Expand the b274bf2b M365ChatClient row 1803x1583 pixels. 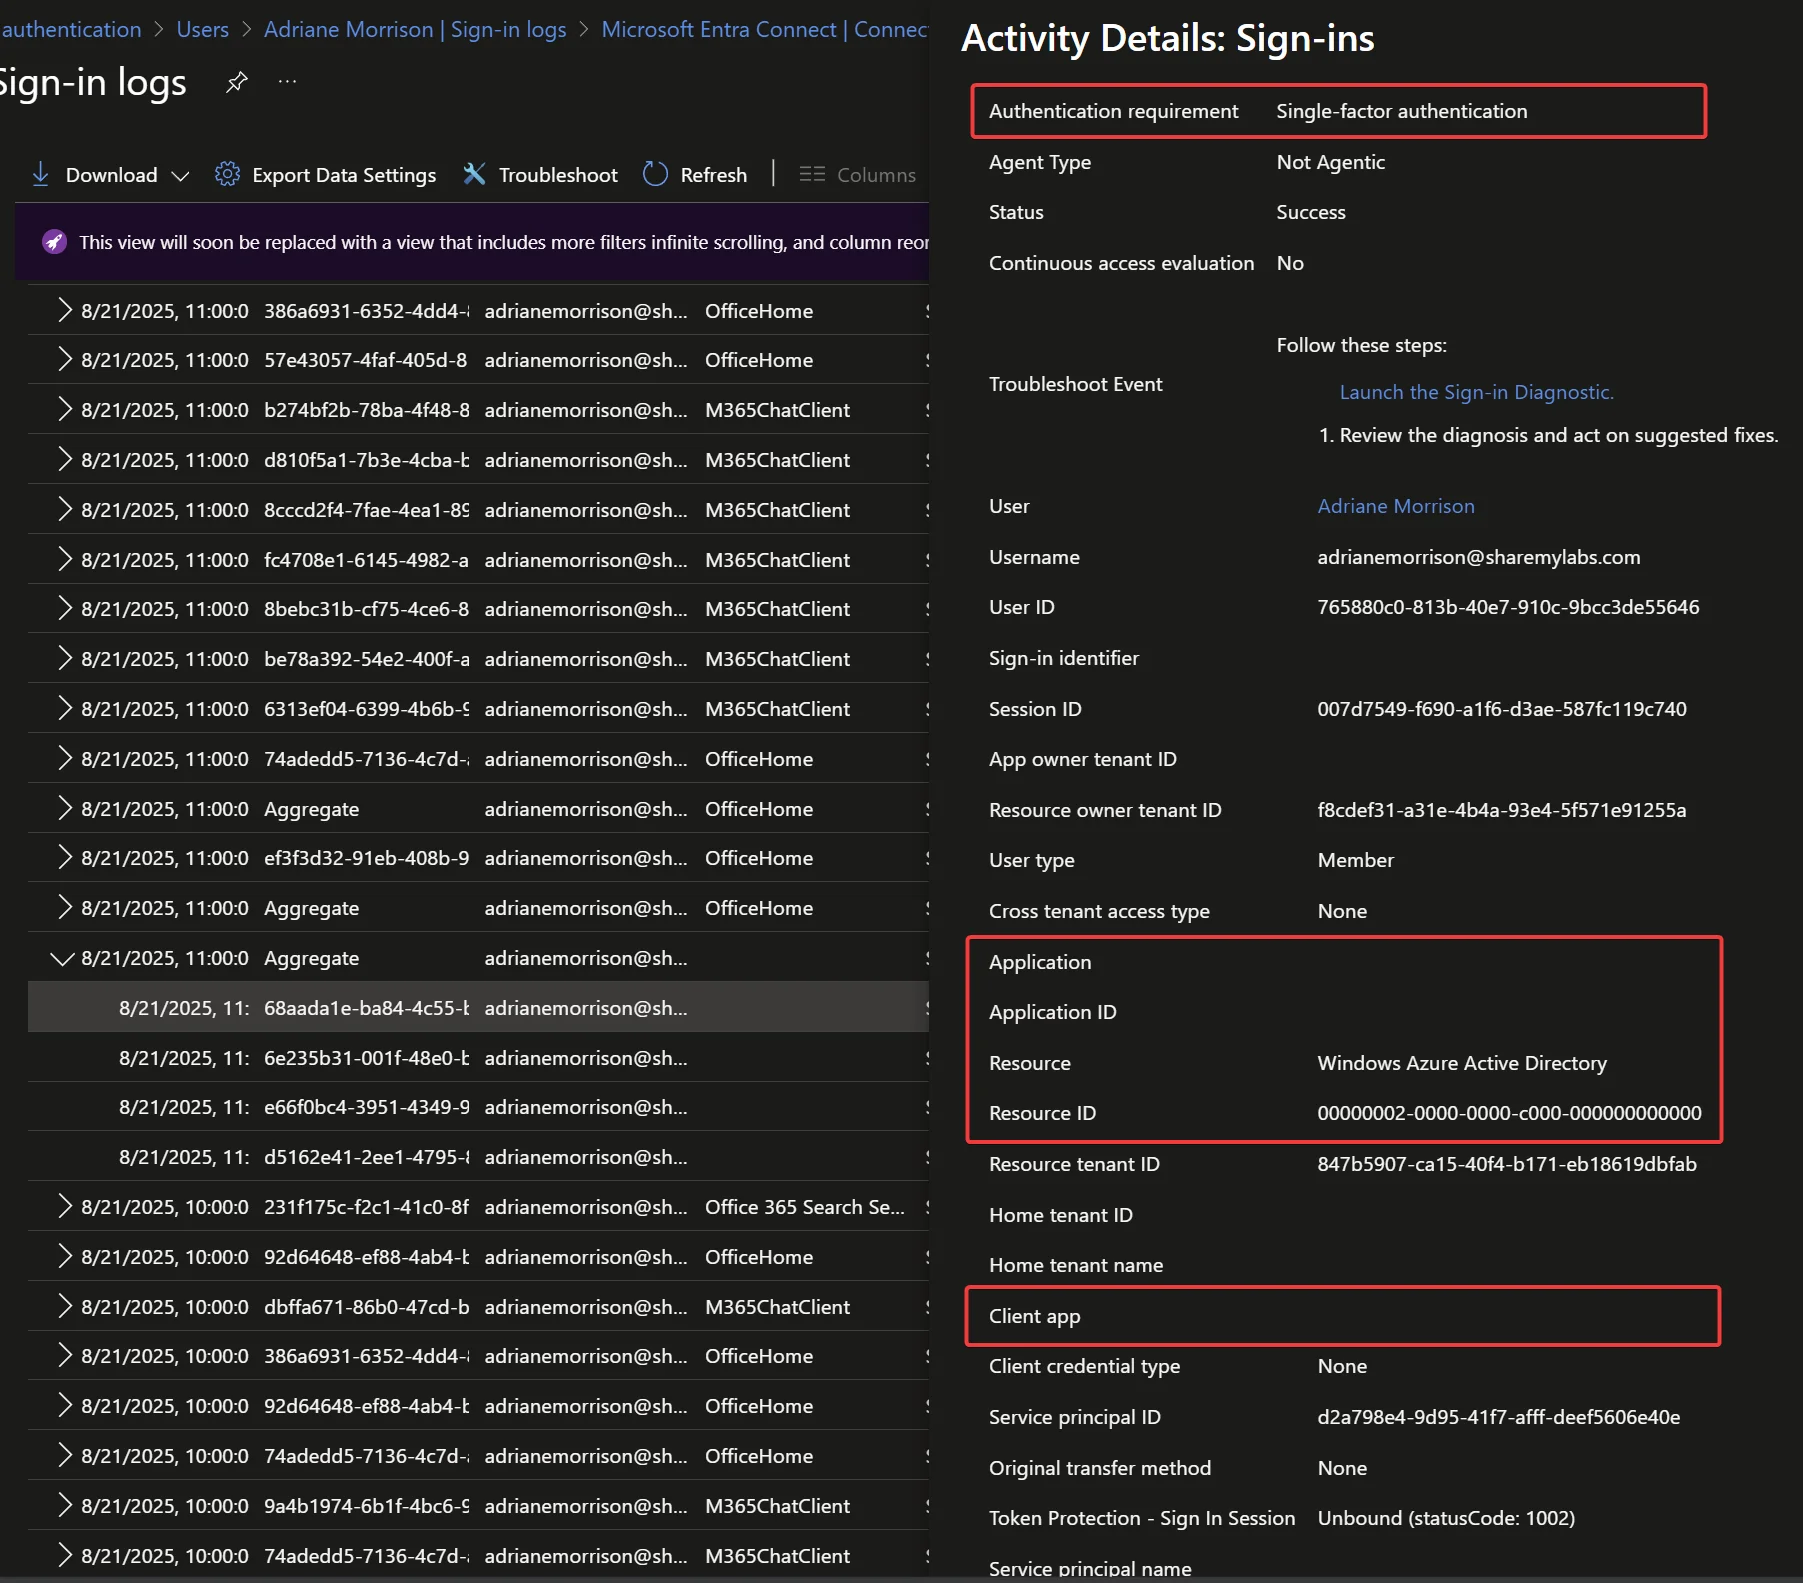64,410
